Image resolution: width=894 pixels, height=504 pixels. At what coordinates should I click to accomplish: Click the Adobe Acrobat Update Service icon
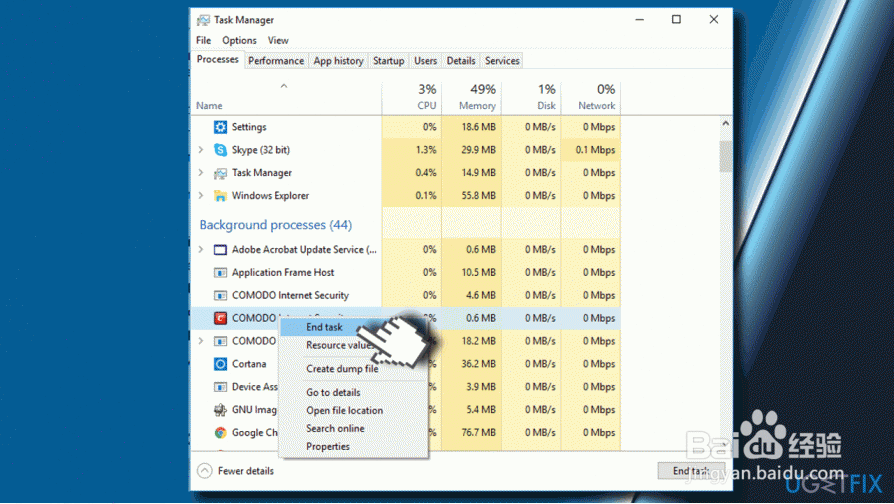[220, 250]
